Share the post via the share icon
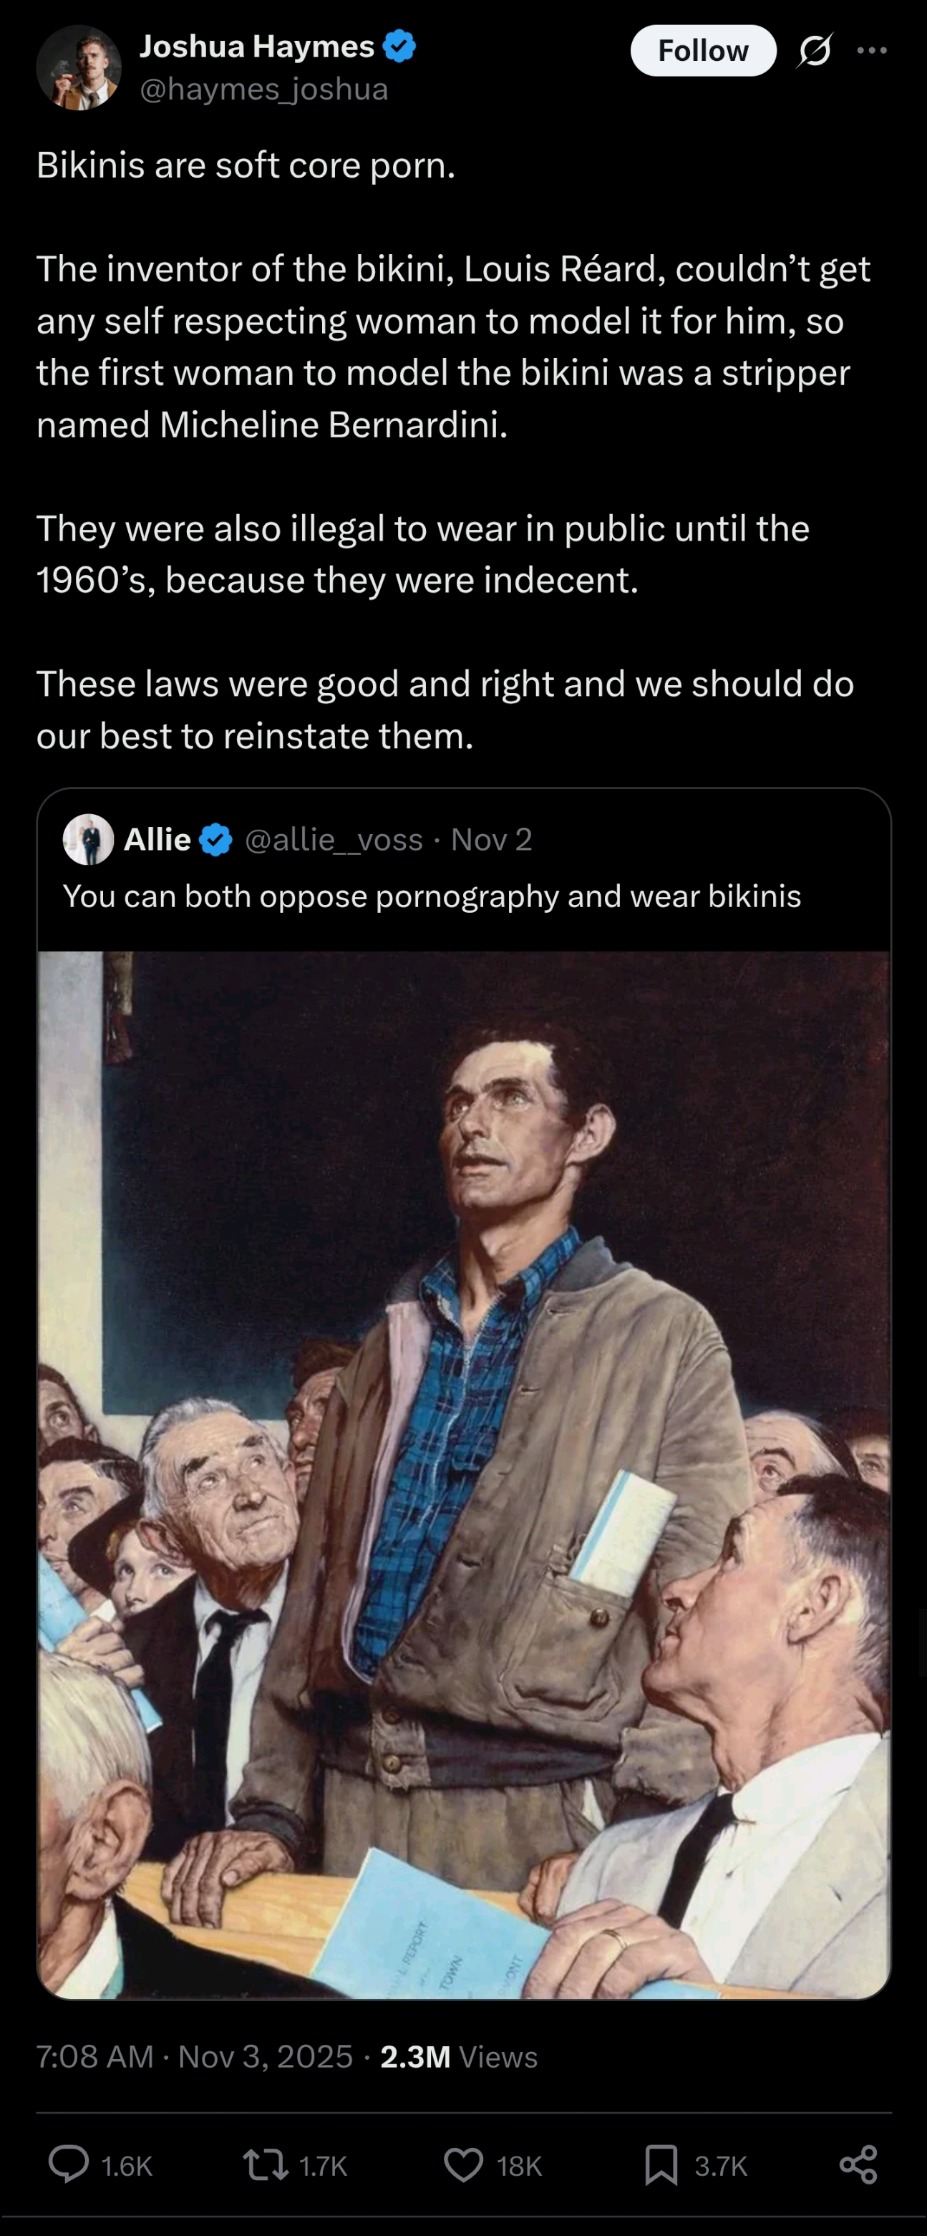Viewport: 927px width, 2236px height. tap(858, 2165)
